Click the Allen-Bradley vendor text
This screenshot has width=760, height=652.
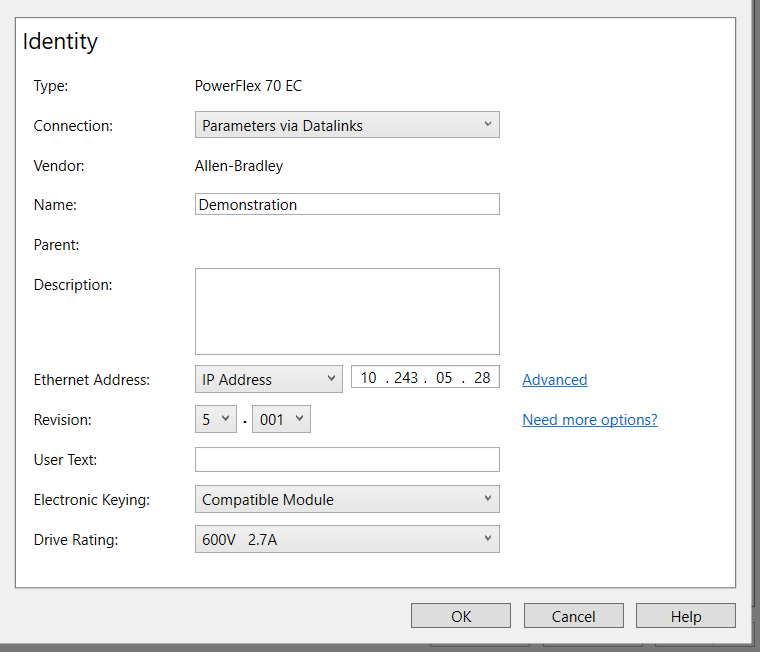[238, 166]
